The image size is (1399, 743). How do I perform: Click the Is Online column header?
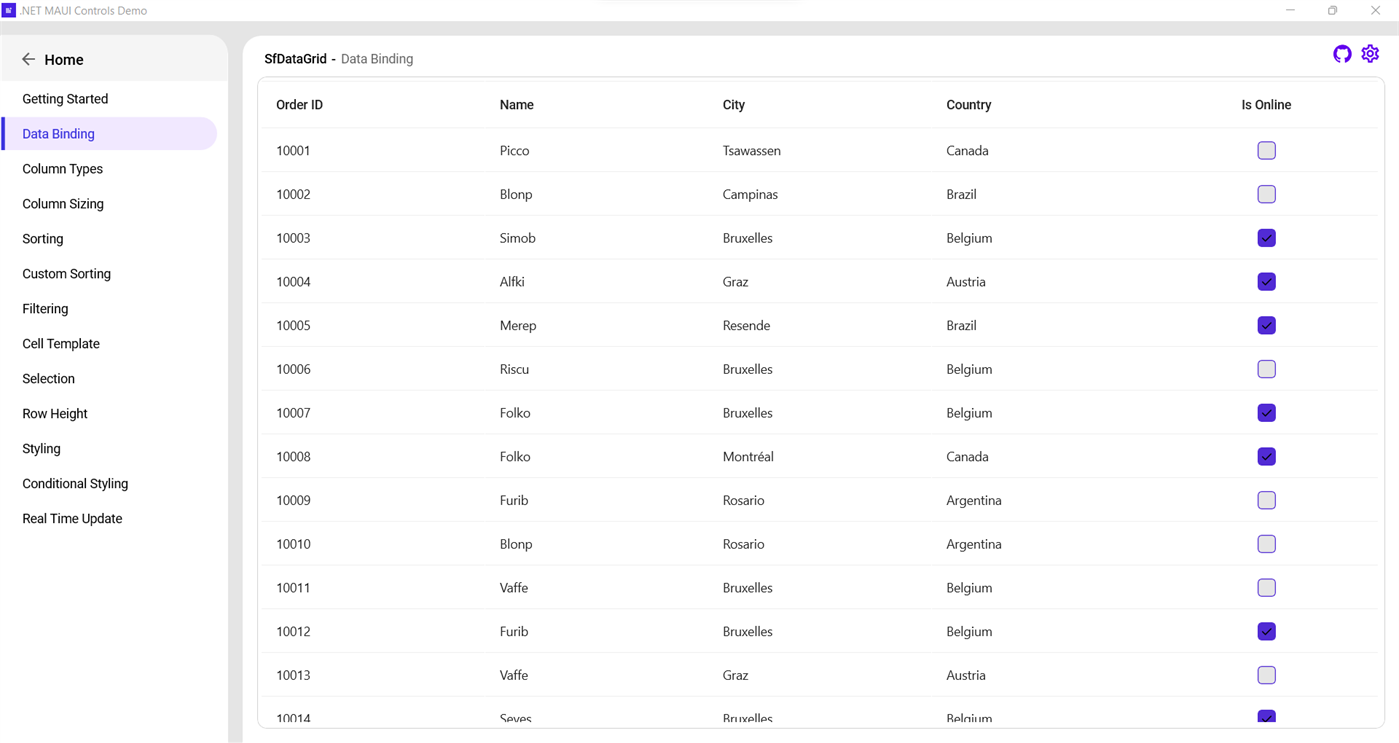[1266, 105]
